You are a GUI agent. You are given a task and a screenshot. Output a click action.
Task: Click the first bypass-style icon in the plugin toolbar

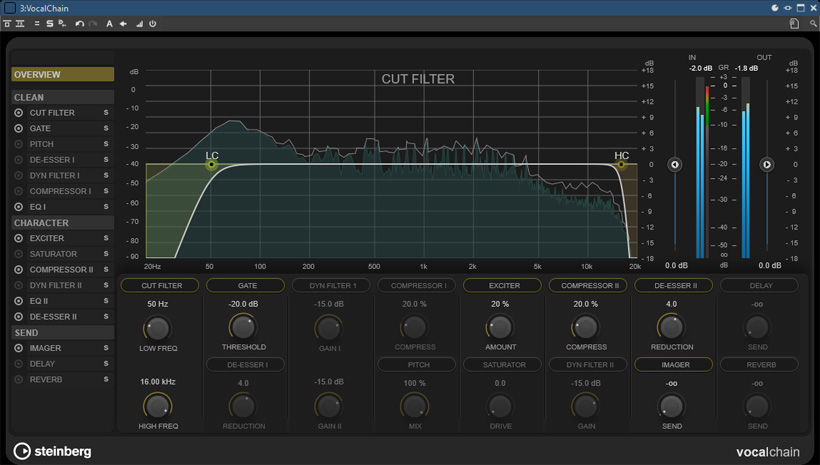7,24
